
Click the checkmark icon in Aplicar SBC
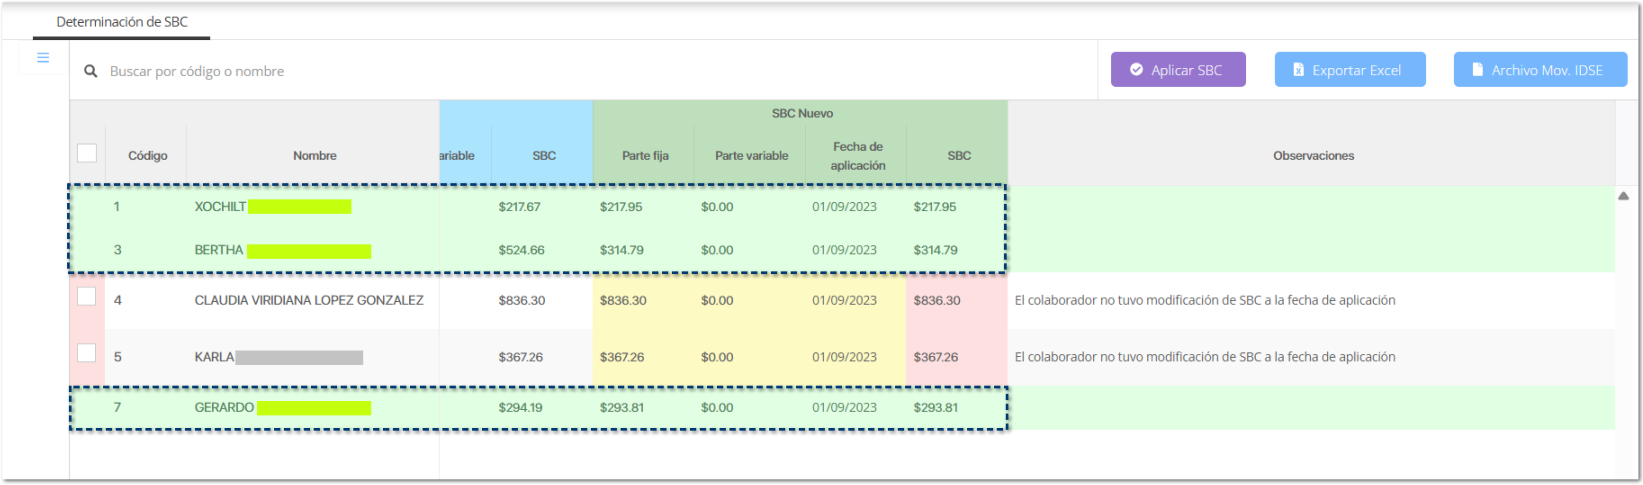1136,70
